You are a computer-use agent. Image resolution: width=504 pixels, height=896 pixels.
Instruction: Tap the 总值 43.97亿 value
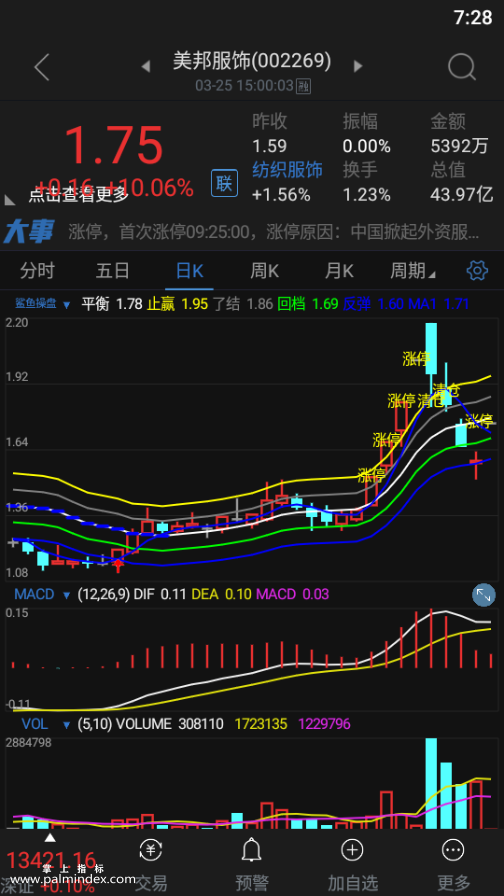[462, 195]
